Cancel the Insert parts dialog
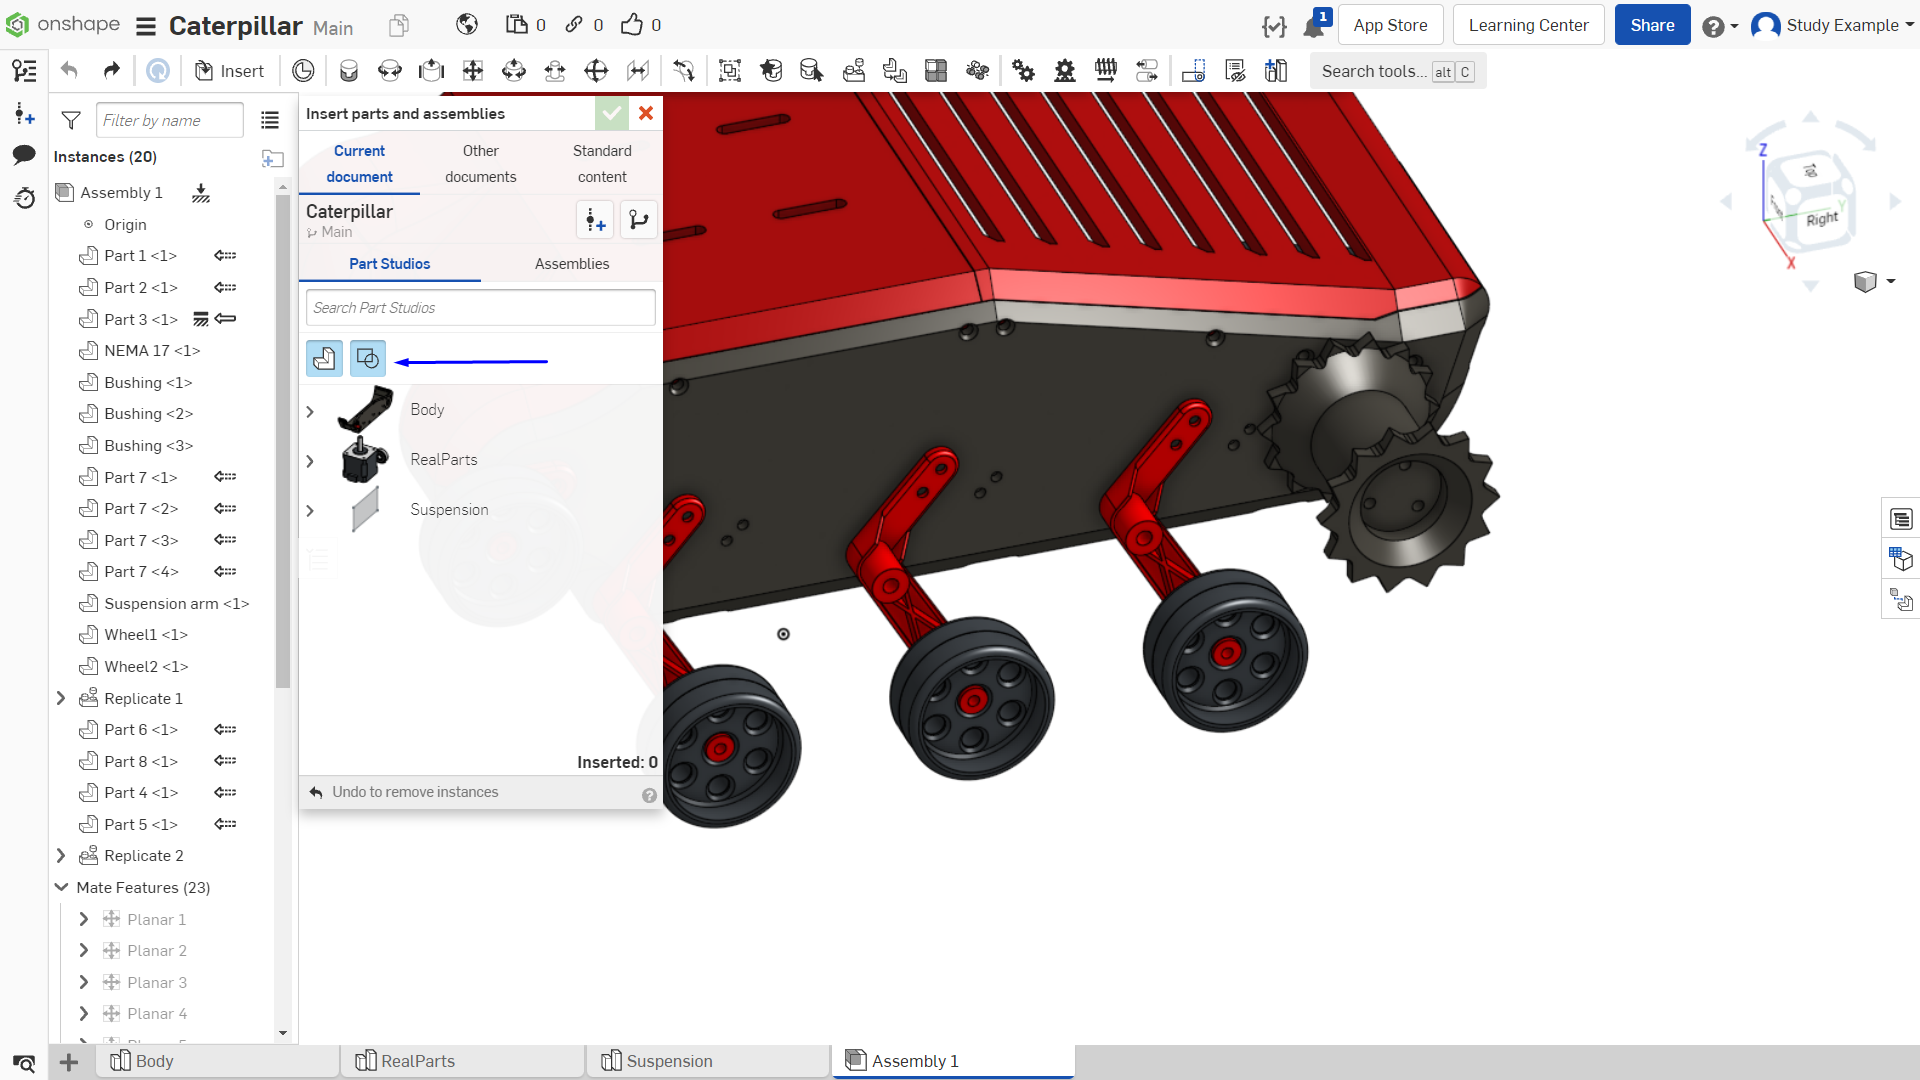 coord(646,113)
